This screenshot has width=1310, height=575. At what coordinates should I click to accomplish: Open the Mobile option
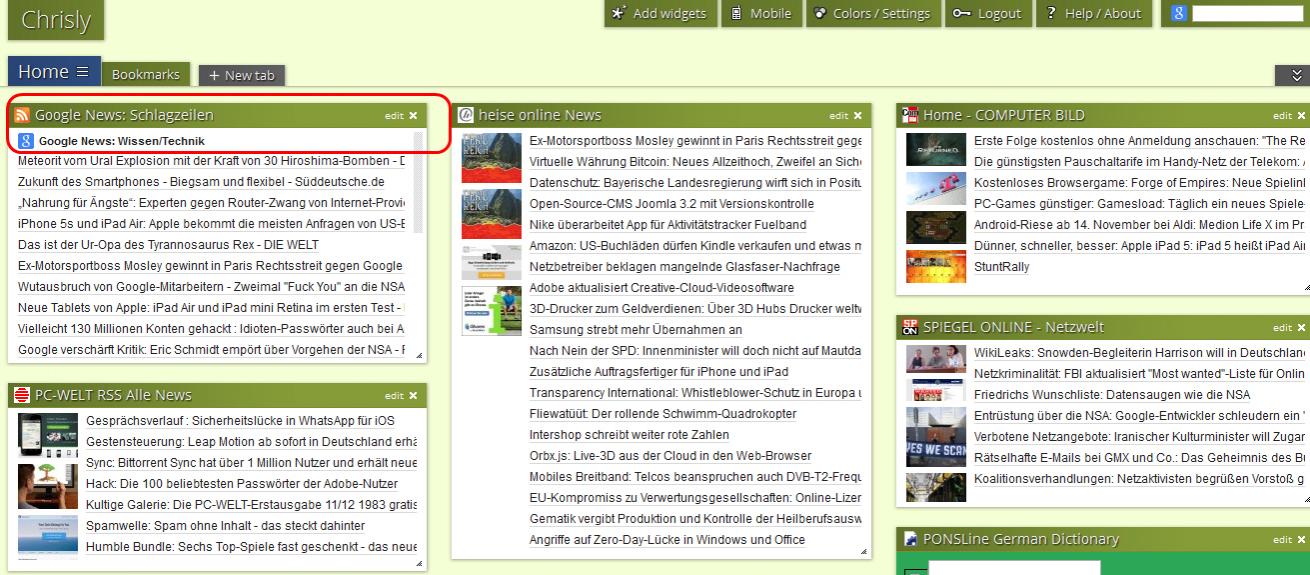click(761, 13)
